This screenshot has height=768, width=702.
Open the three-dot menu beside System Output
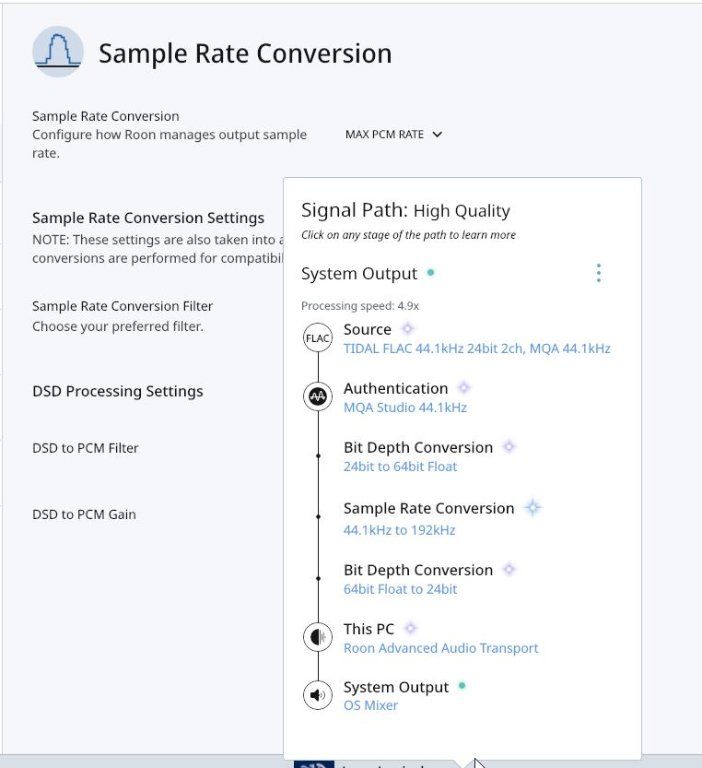pyautogui.click(x=598, y=273)
